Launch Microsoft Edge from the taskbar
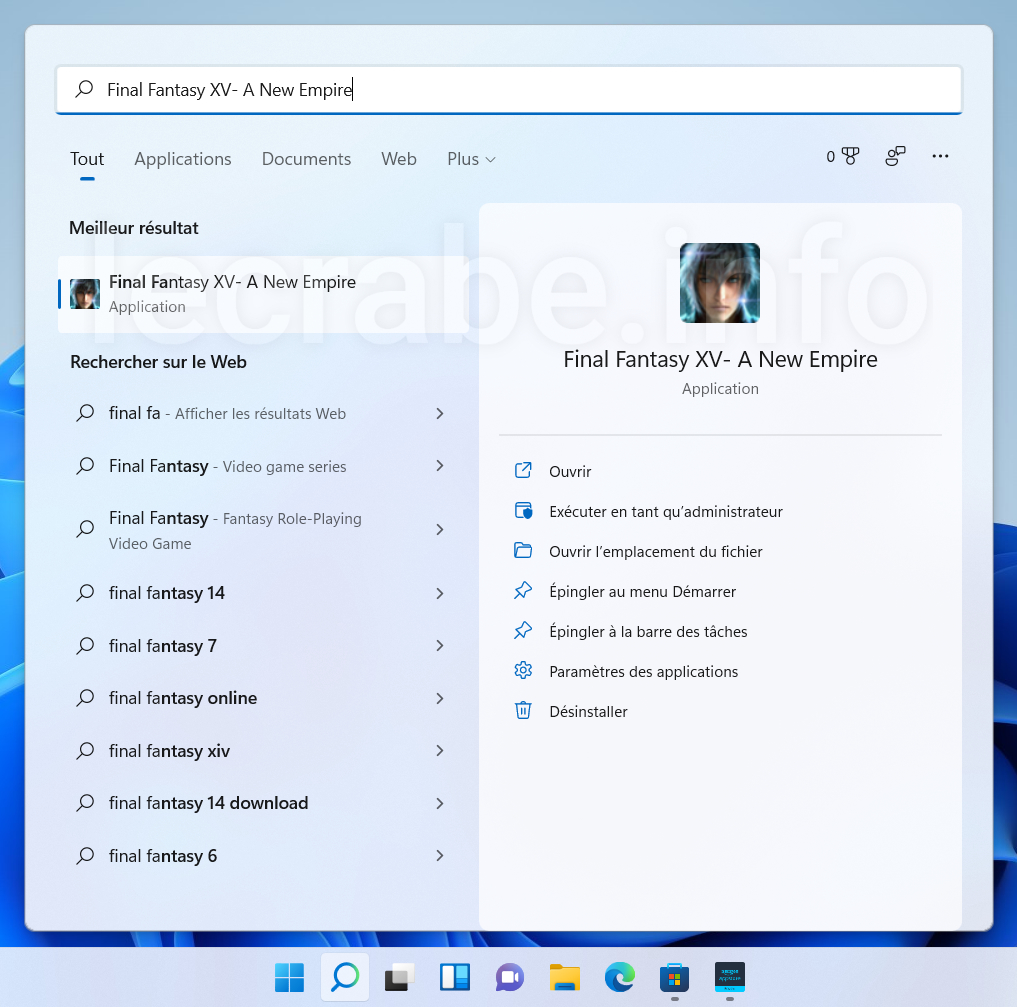1017x1007 pixels. point(620,977)
